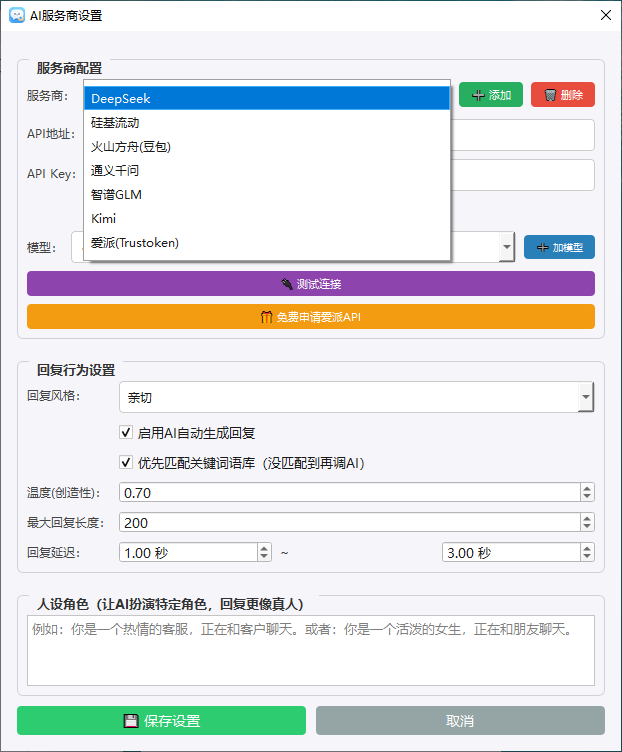Choose 智谱GLM provider entry
The image size is (622, 752).
(x=267, y=195)
